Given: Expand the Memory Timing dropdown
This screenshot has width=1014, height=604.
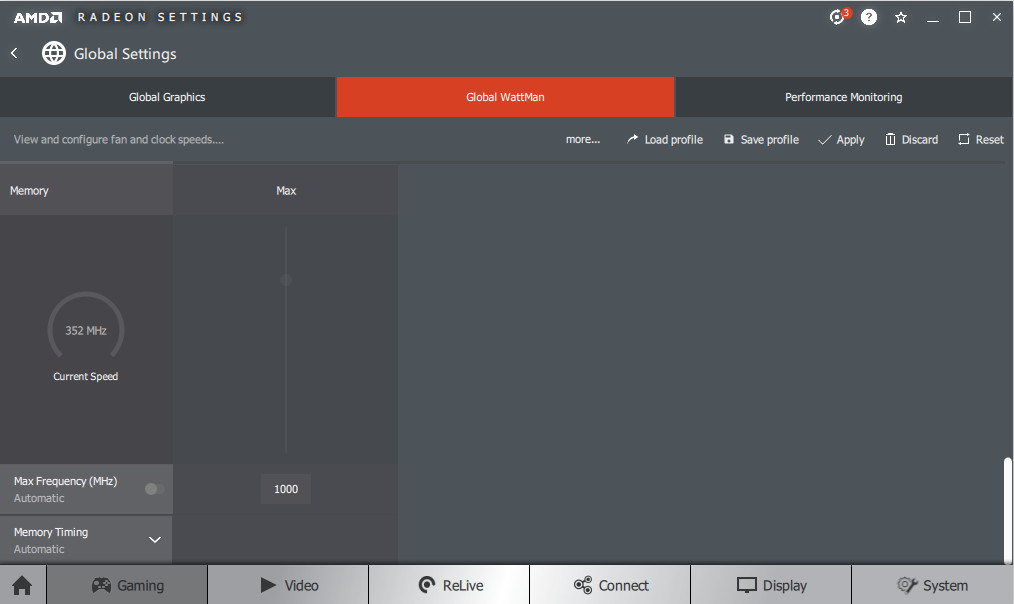Looking at the screenshot, I should (x=155, y=540).
